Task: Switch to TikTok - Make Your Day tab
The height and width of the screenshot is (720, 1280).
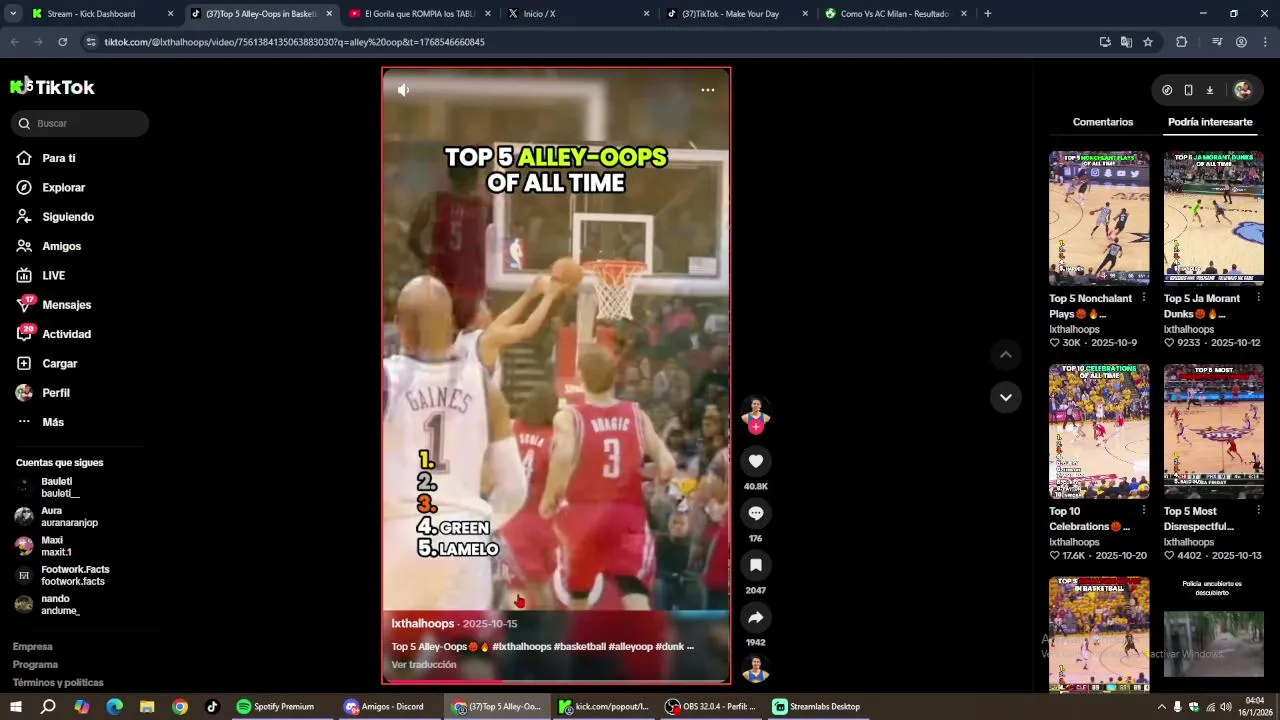Action: point(737,14)
